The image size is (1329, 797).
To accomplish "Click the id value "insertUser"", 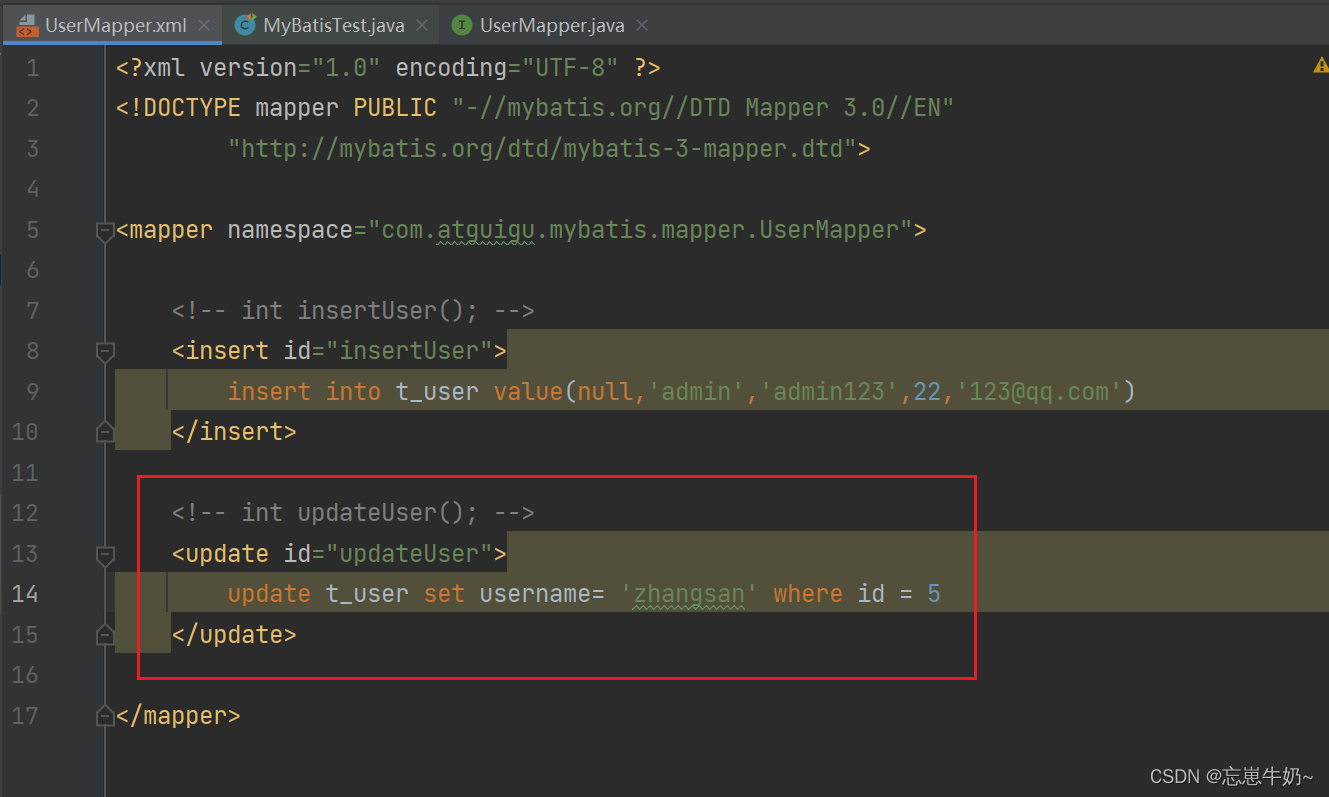I will coord(410,351).
